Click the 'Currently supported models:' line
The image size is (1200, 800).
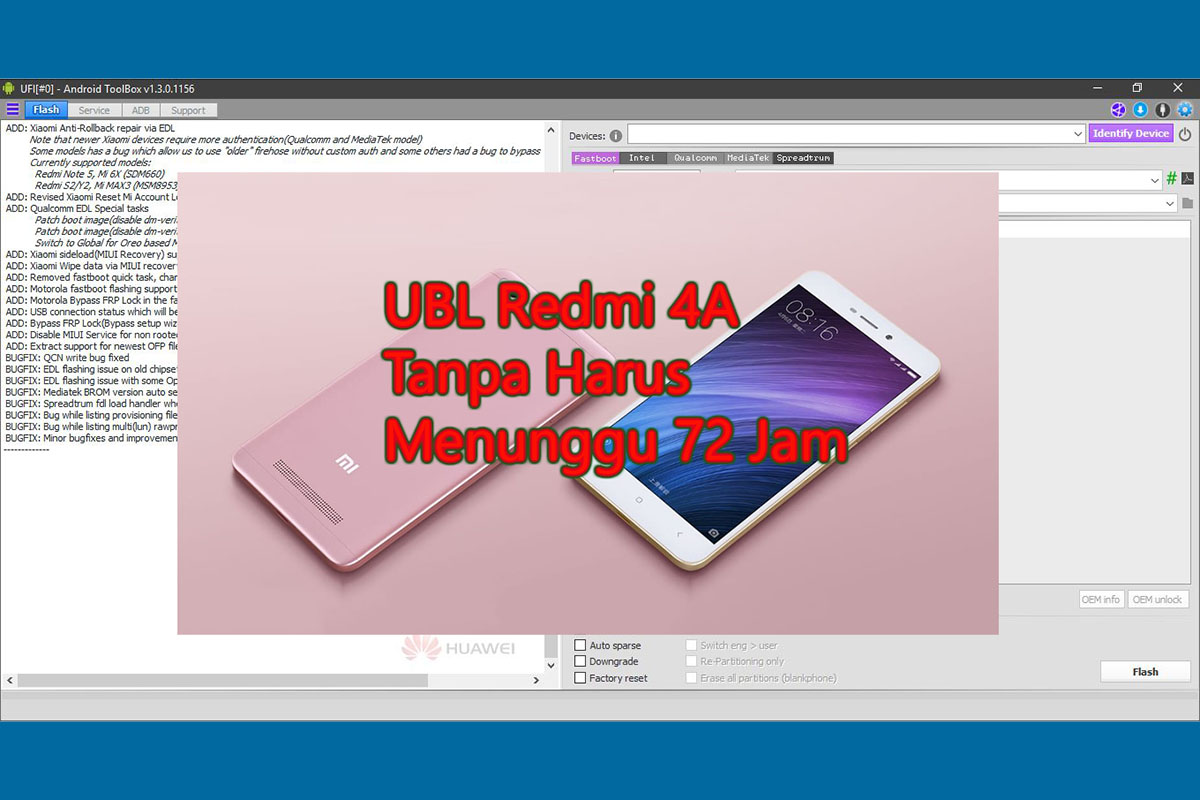pyautogui.click(x=90, y=162)
